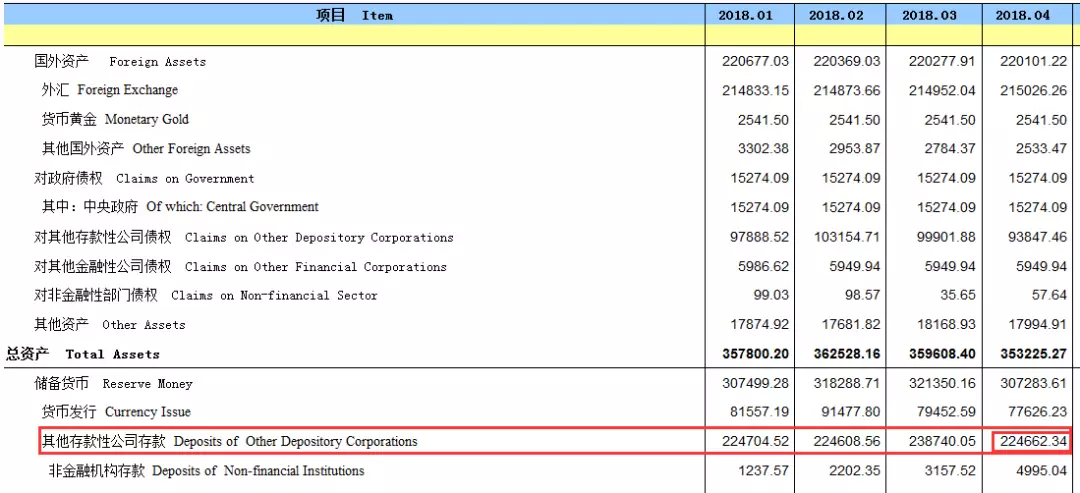Select Foreign Exchange value 214873.66
Screen dimensions: 1080x493
click(x=847, y=90)
